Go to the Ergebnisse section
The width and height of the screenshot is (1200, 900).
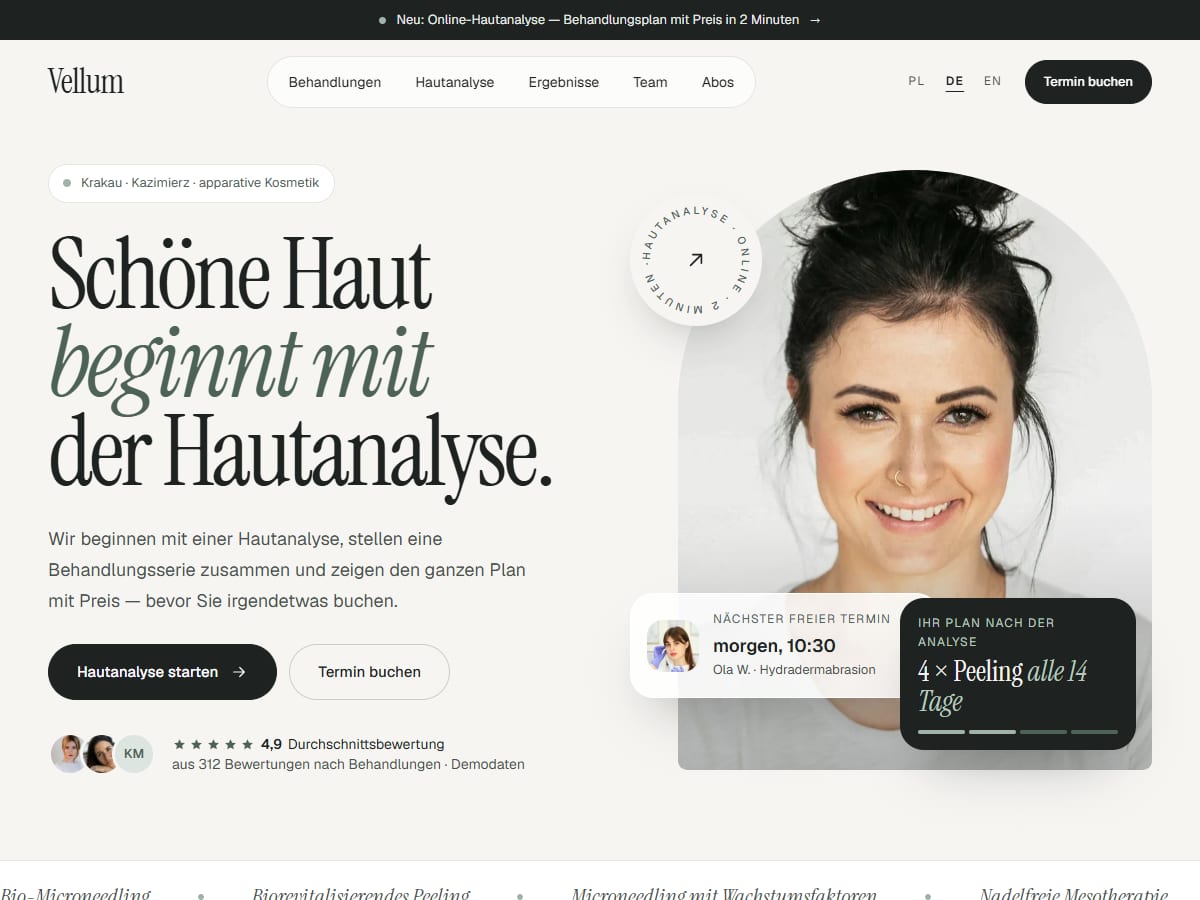click(564, 82)
